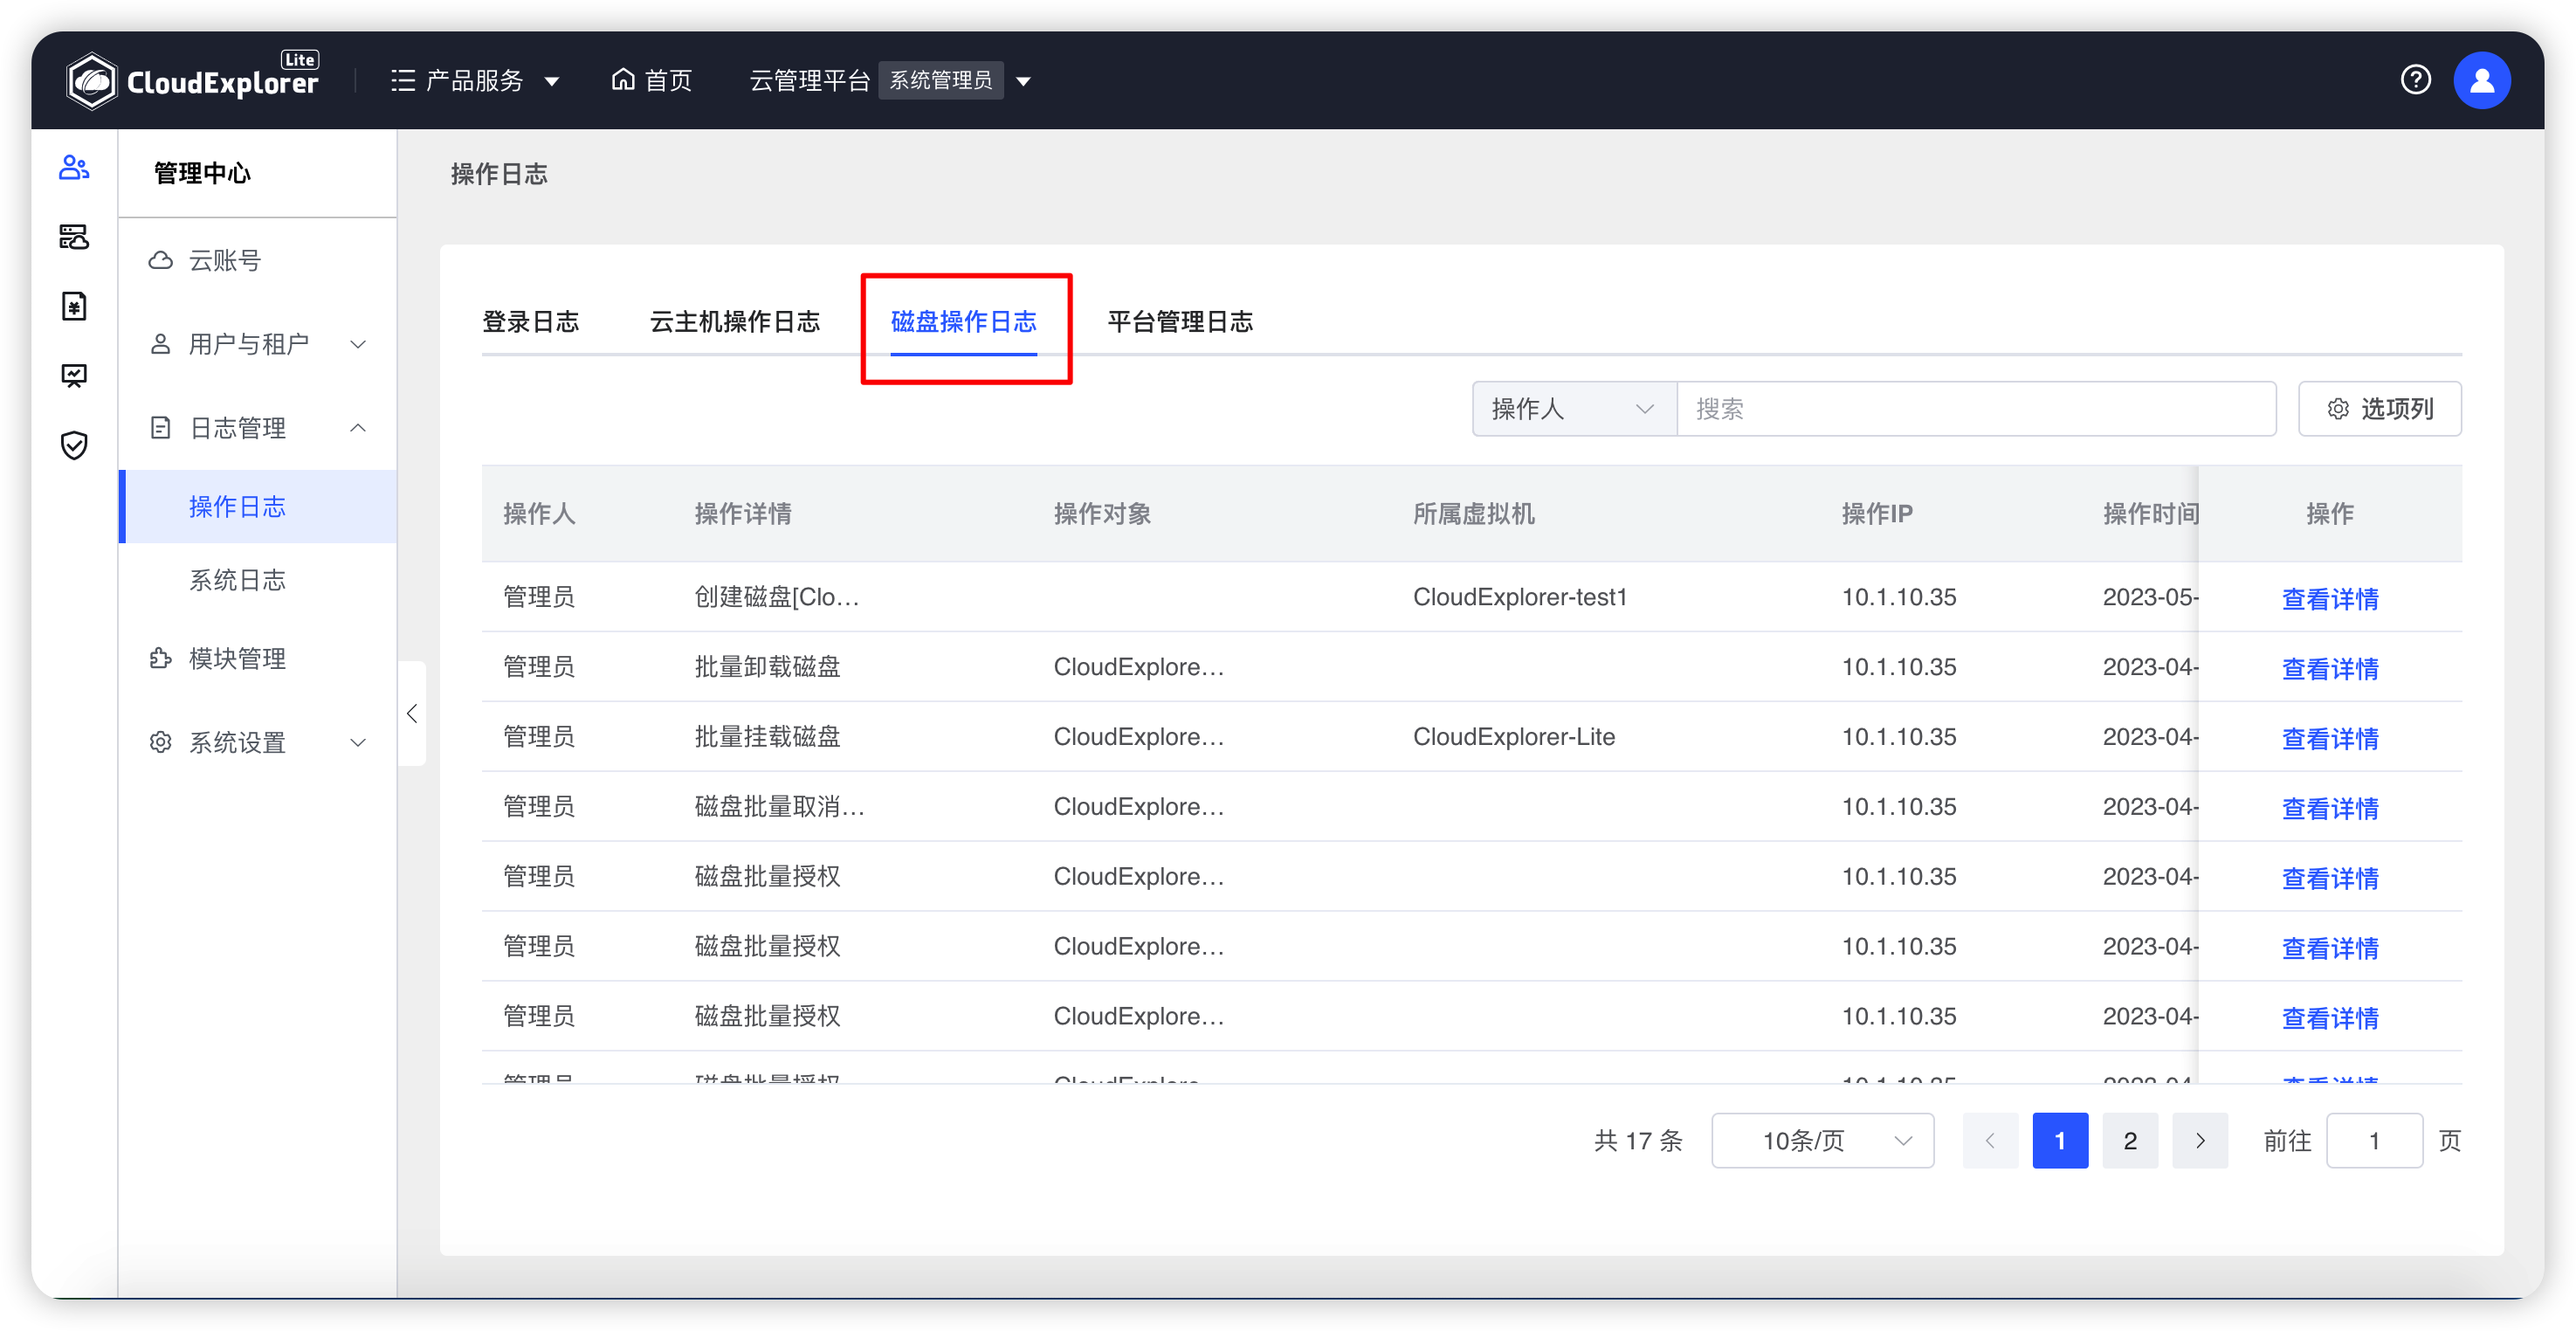Click the 操作详情 column header
This screenshot has height=1331, width=2576.
click(x=743, y=514)
